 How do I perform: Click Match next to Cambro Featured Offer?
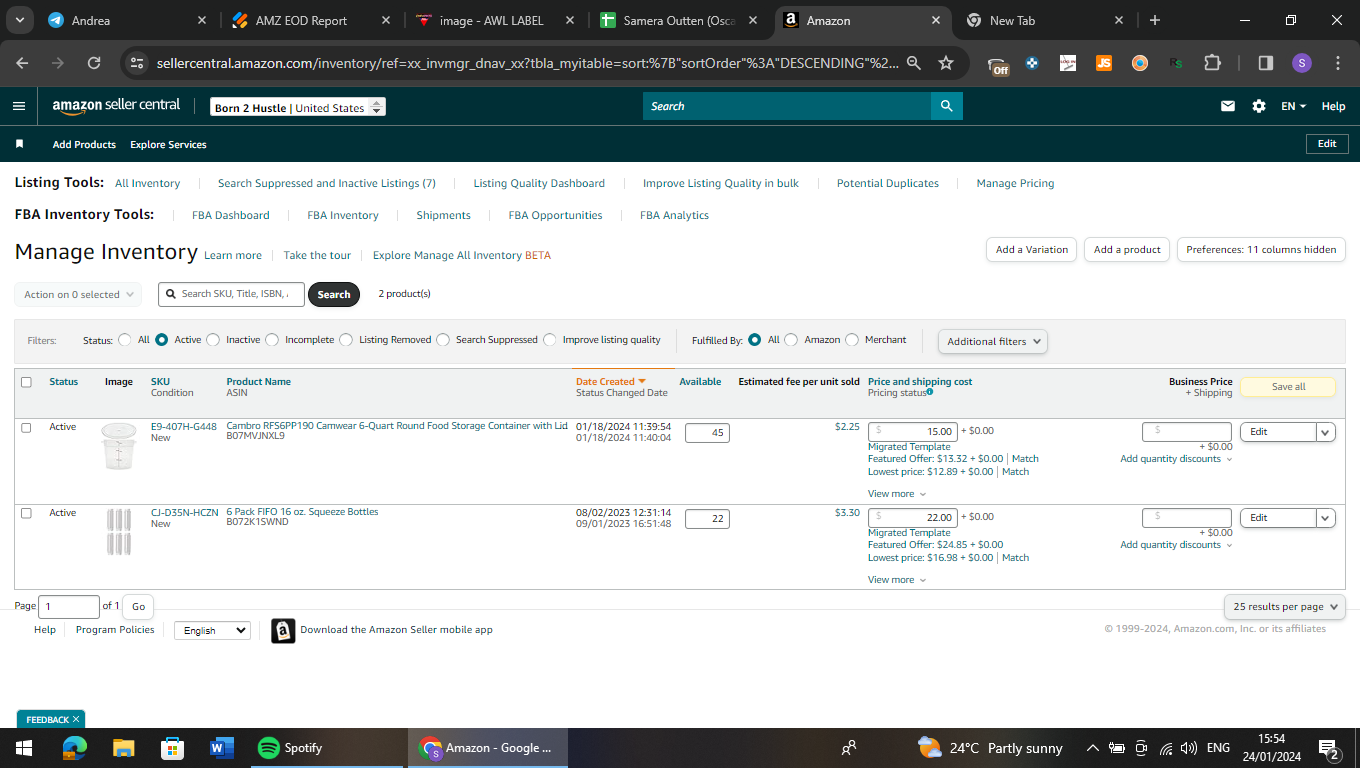(x=1025, y=459)
